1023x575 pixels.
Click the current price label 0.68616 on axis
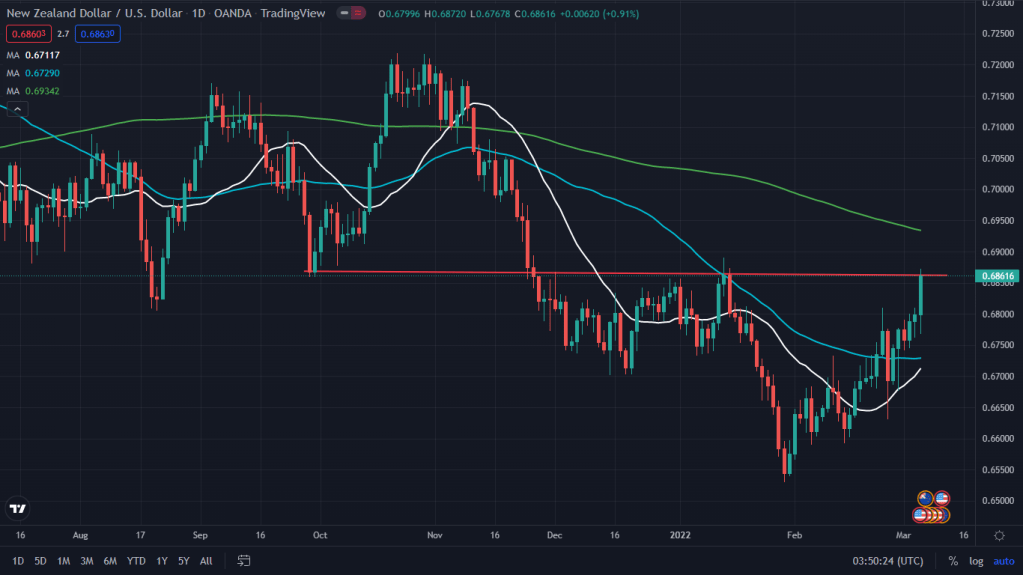tap(996, 275)
